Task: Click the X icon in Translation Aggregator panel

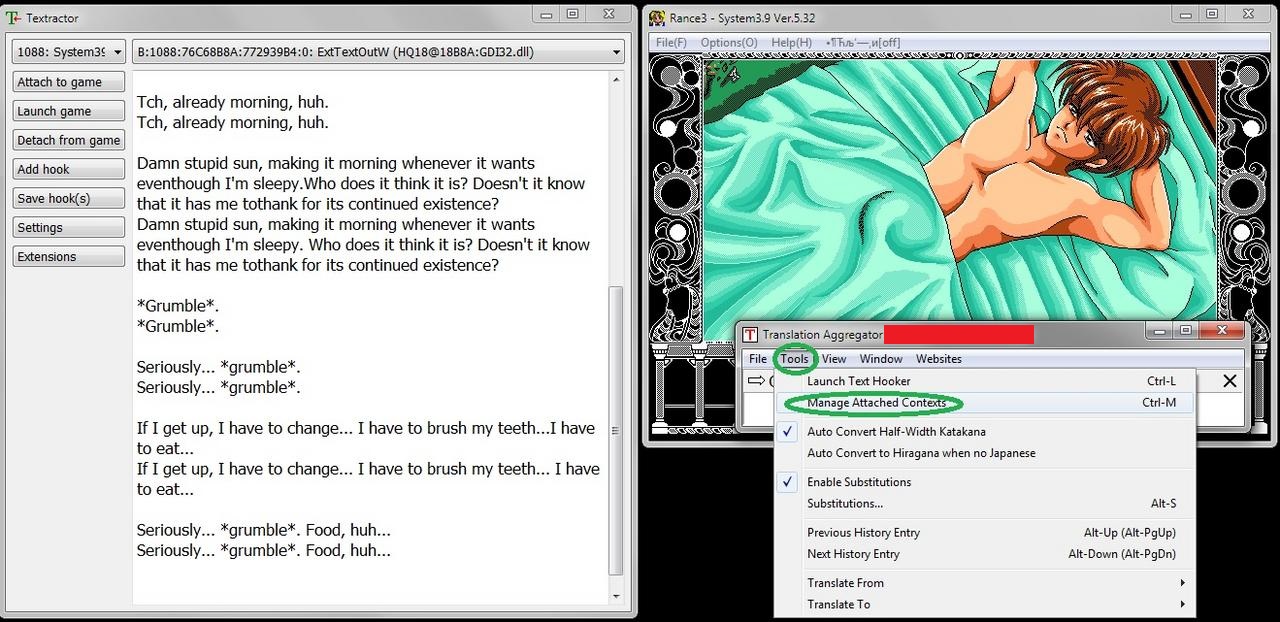Action: point(1230,380)
